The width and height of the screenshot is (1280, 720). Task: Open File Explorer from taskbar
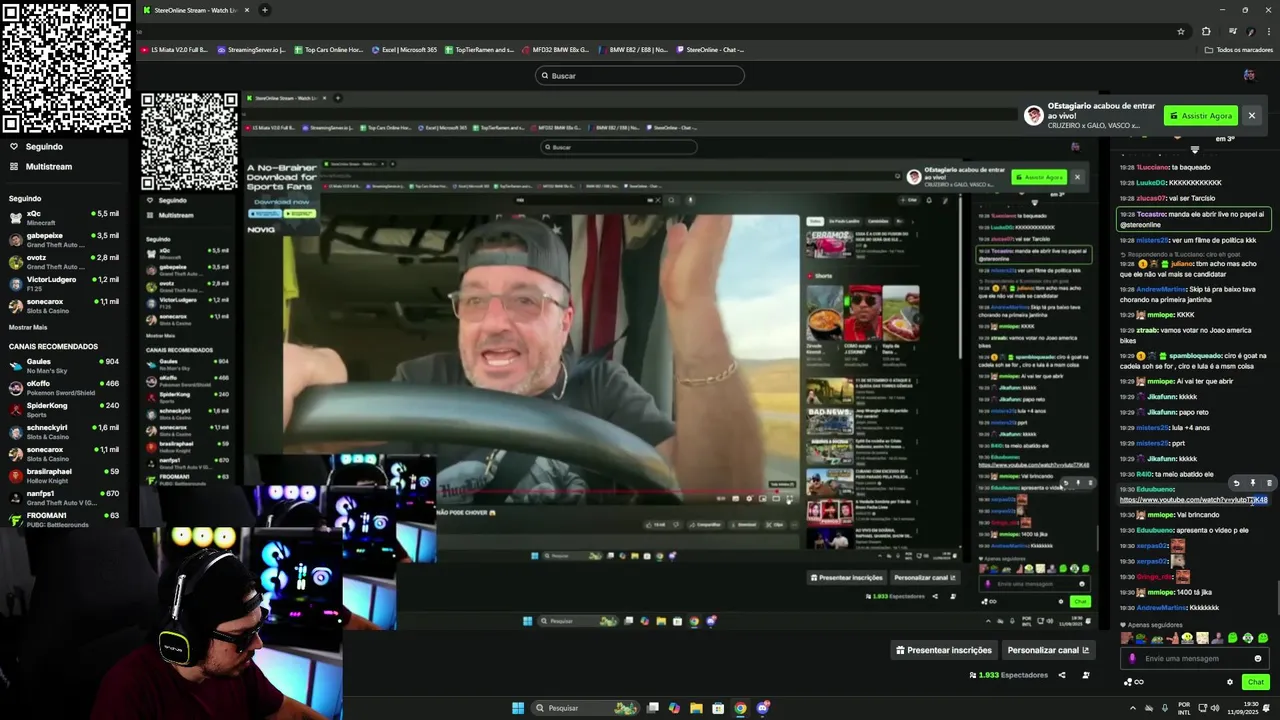[x=696, y=708]
